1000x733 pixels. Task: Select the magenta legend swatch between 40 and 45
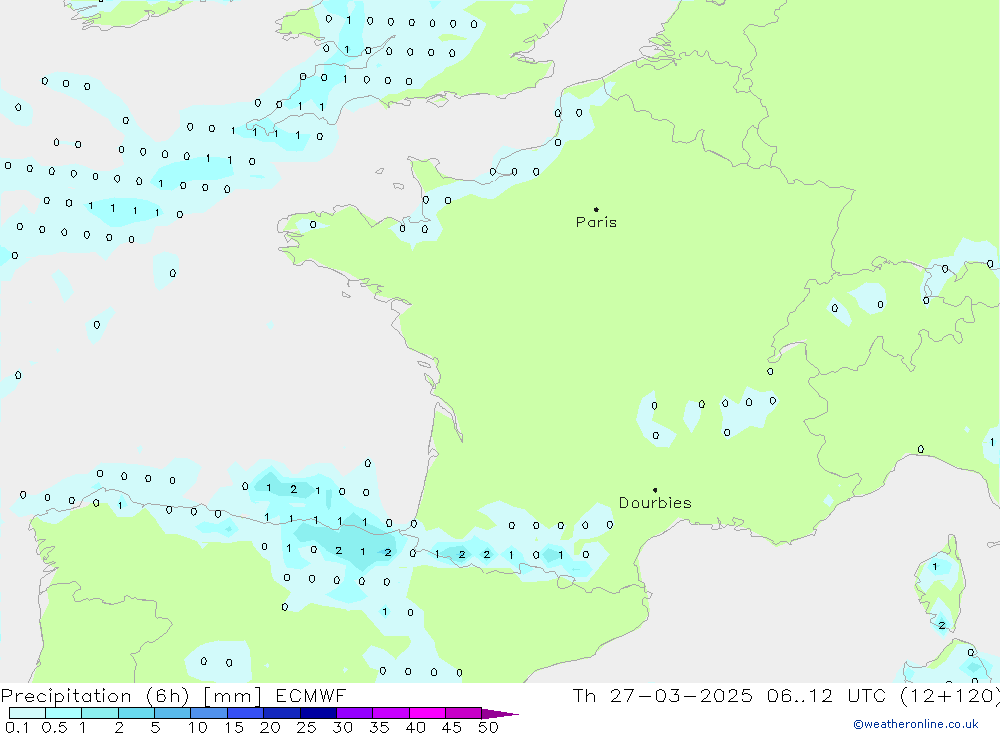pos(427,713)
